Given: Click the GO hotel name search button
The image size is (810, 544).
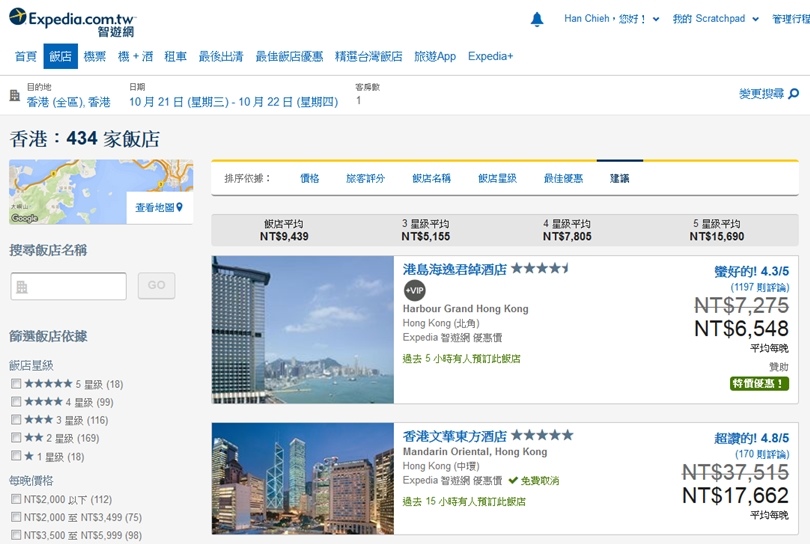Looking at the screenshot, I should (157, 285).
